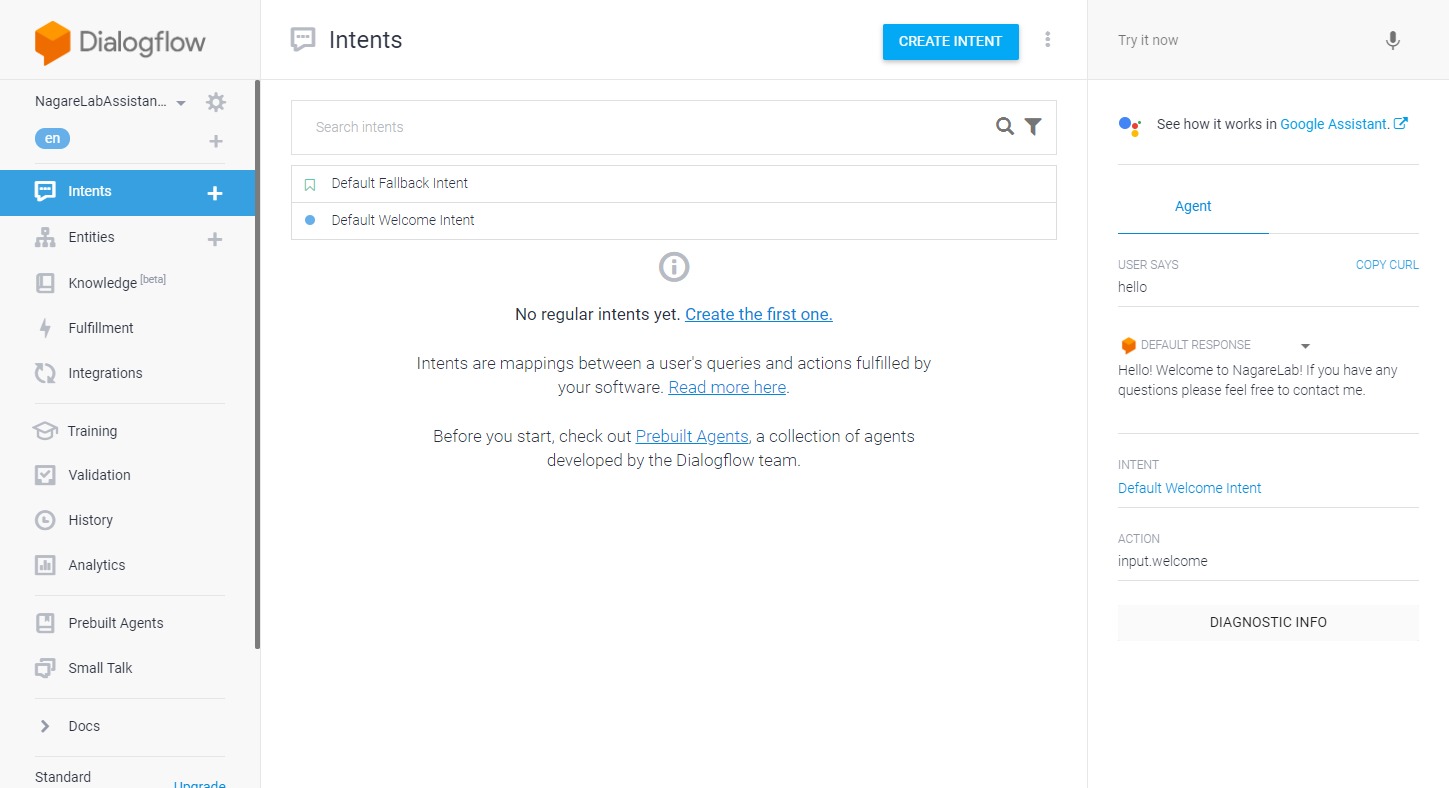1449x788 pixels.
Task: Follow the Prebuilt Agents link in the text
Action: pyautogui.click(x=692, y=436)
